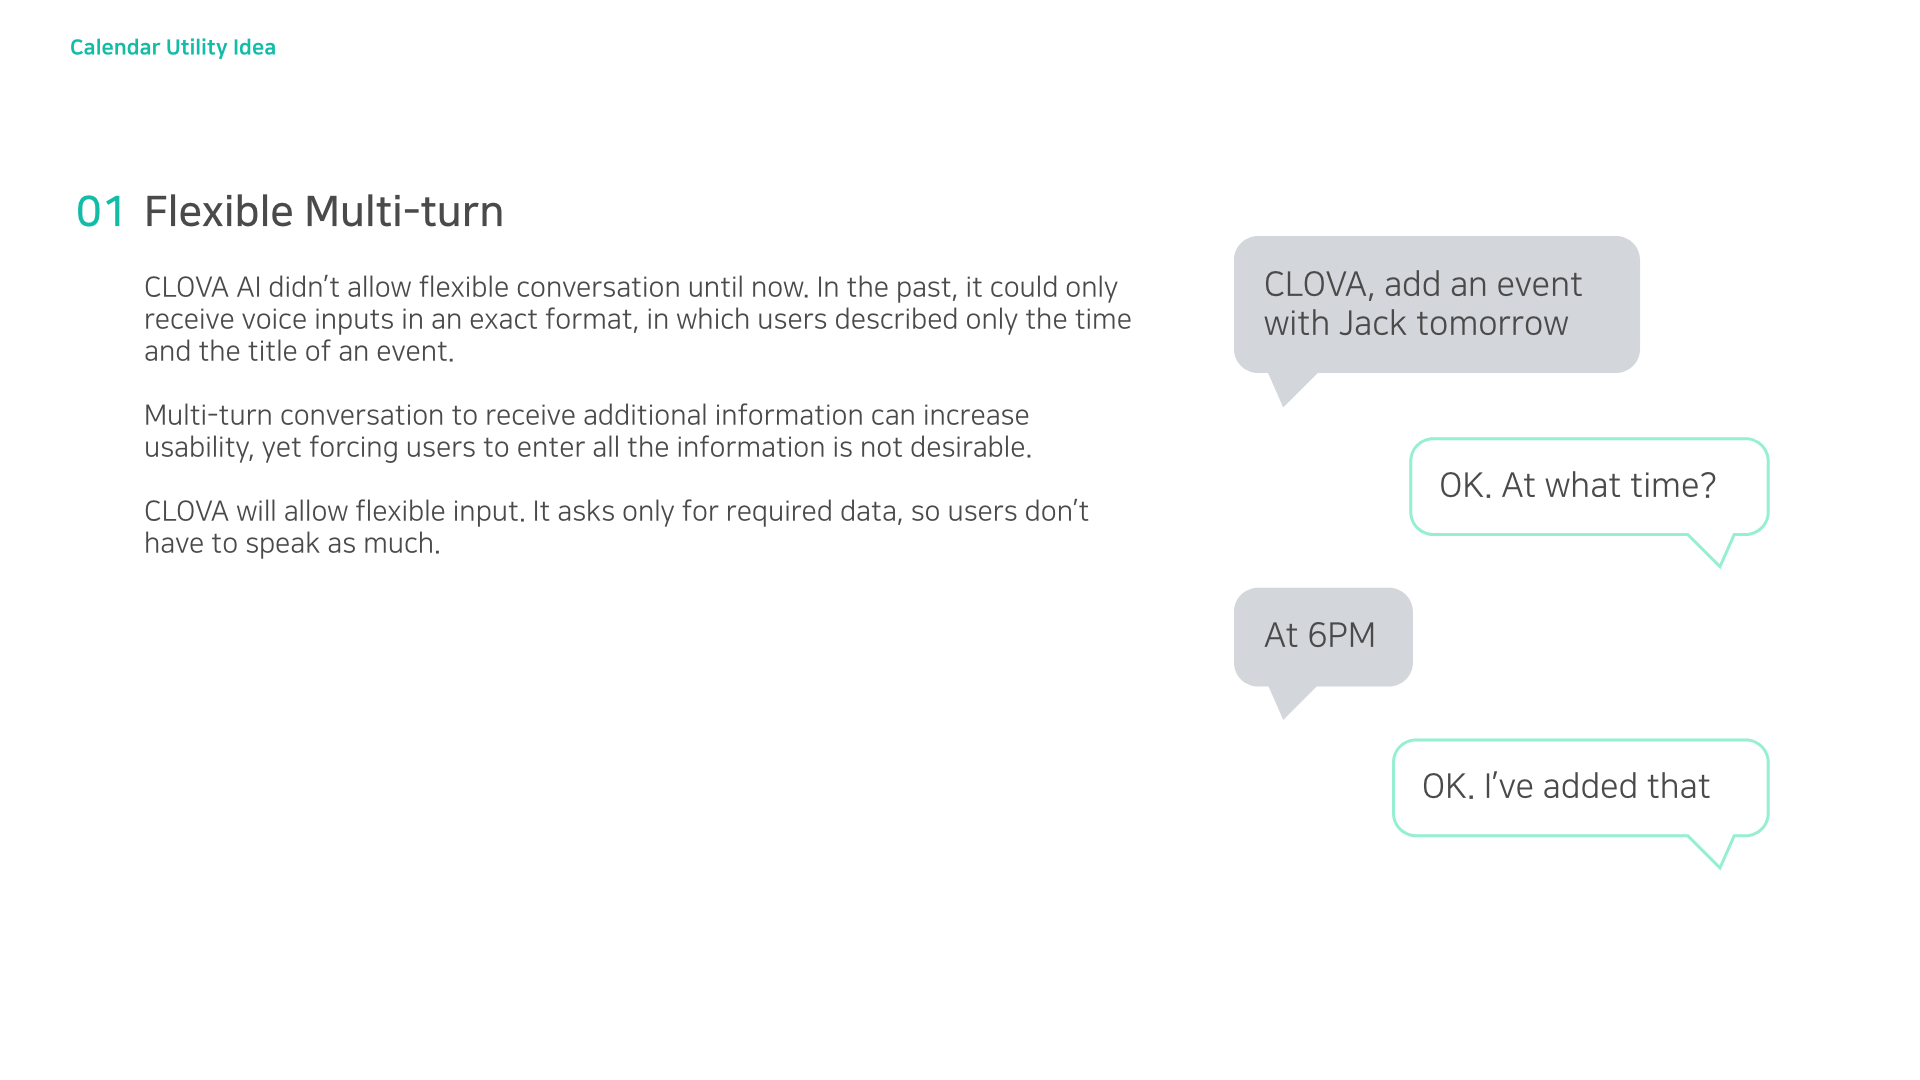Select the 'OK. At what time?' reply bubble

click(1589, 486)
